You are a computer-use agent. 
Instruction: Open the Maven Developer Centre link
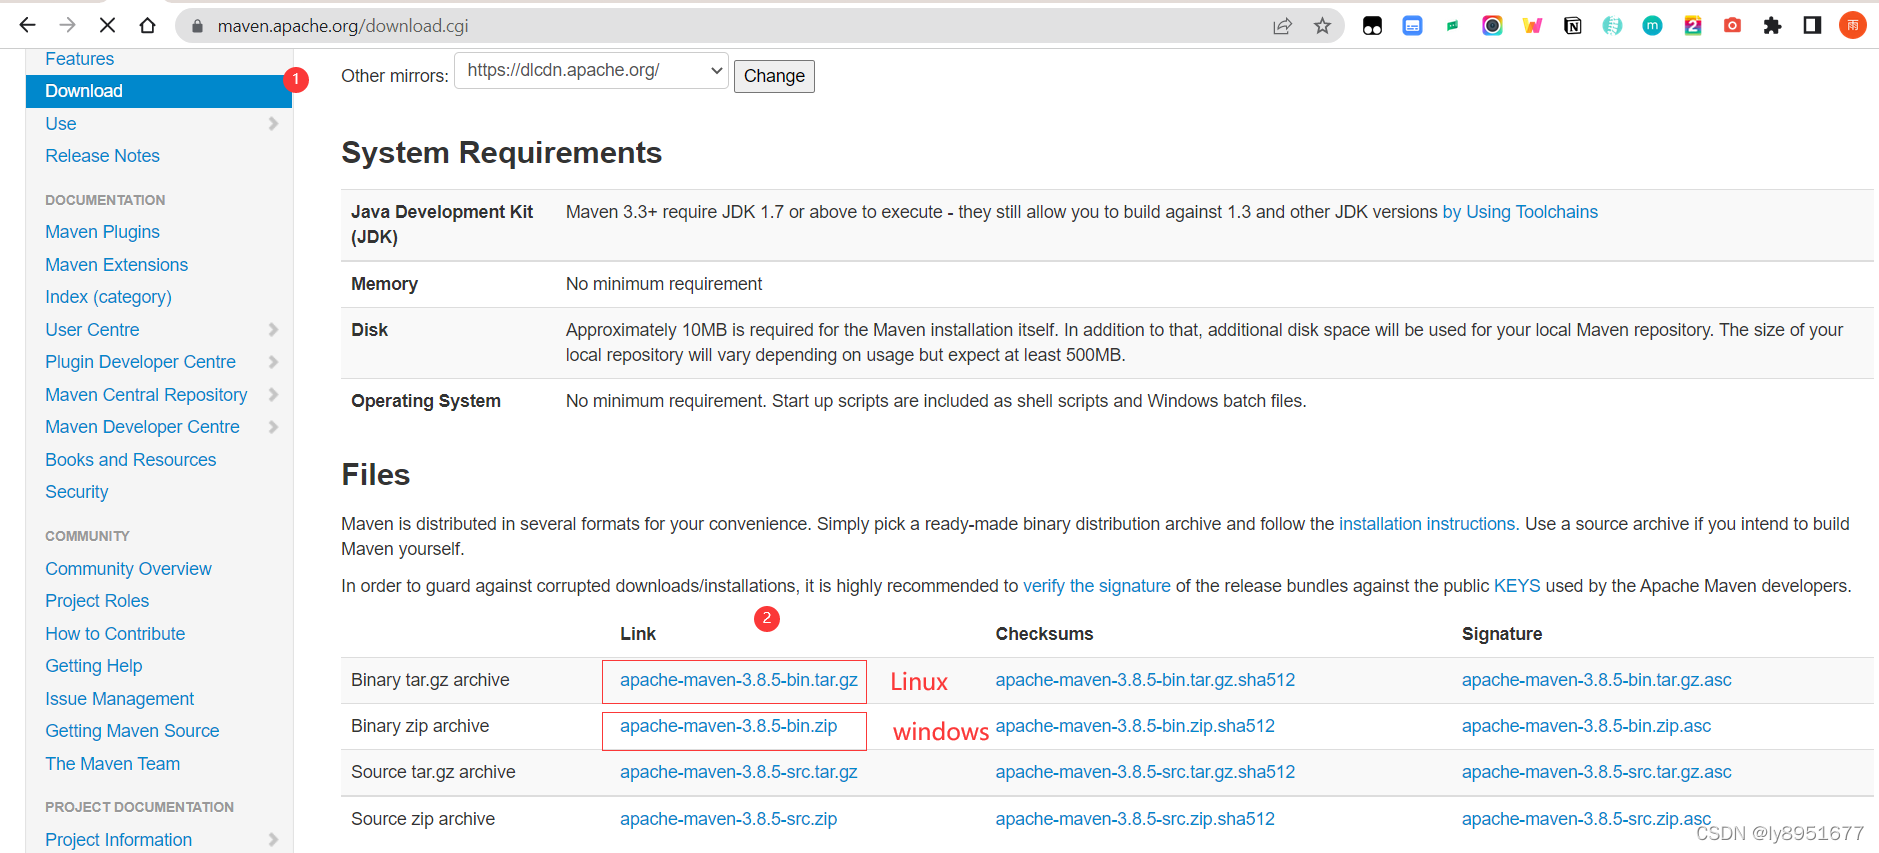(x=142, y=427)
